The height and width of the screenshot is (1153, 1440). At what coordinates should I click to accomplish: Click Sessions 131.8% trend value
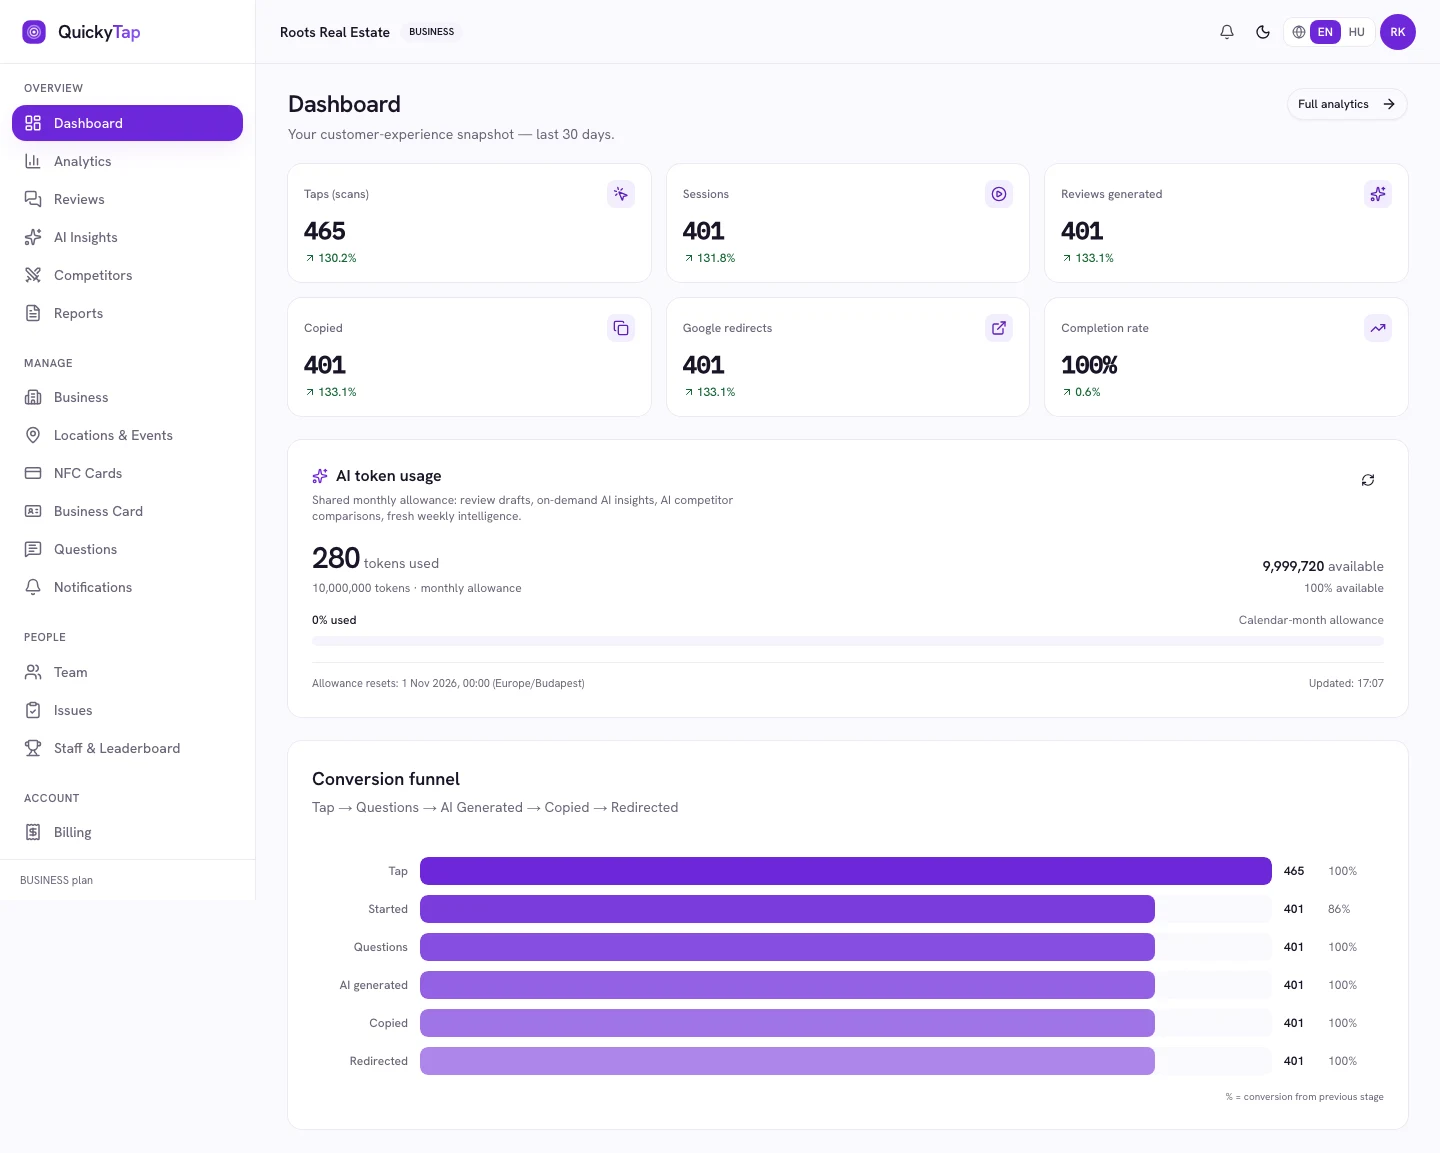(x=716, y=258)
